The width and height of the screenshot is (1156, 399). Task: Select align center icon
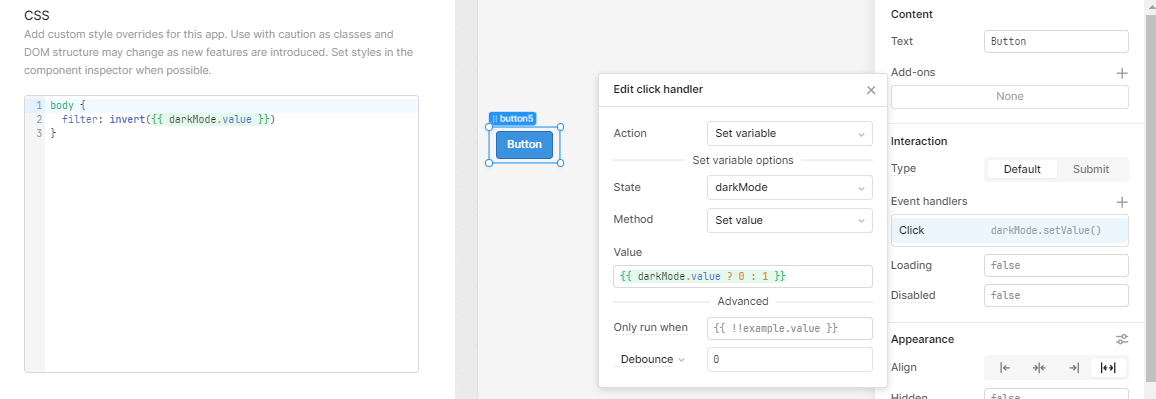(1039, 367)
